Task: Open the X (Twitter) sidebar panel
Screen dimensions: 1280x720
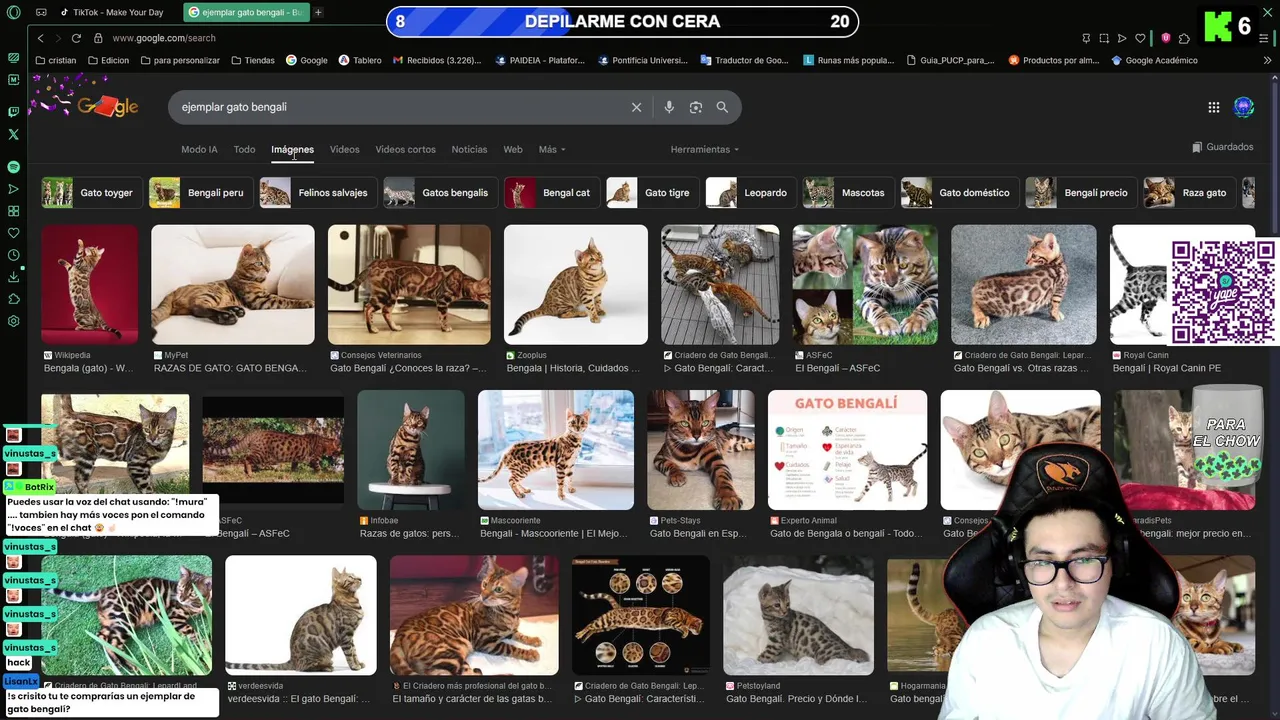Action: pyautogui.click(x=14, y=134)
